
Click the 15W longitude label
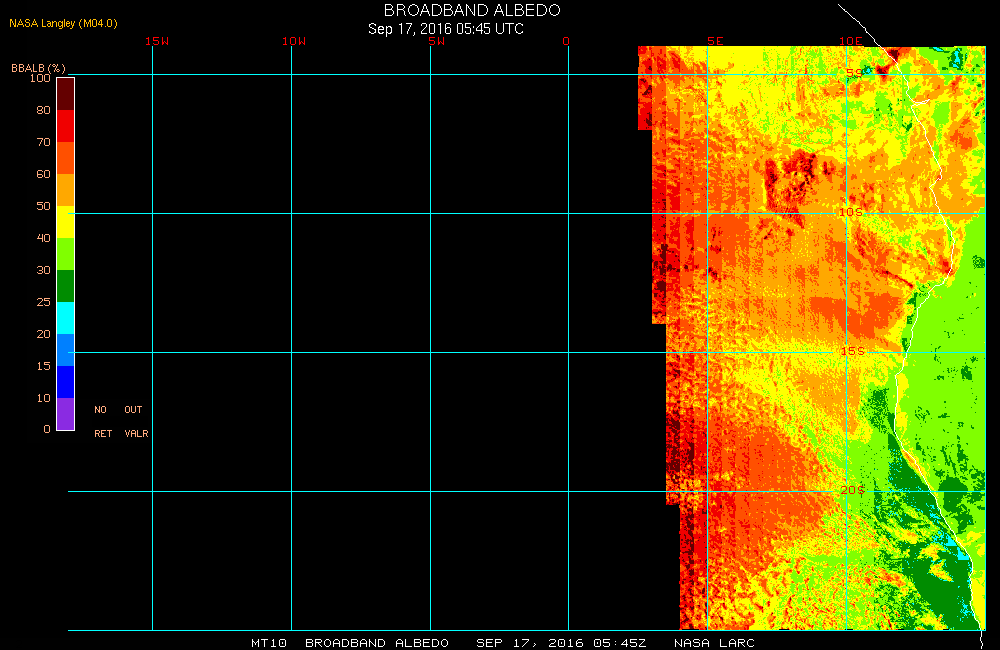tap(156, 41)
